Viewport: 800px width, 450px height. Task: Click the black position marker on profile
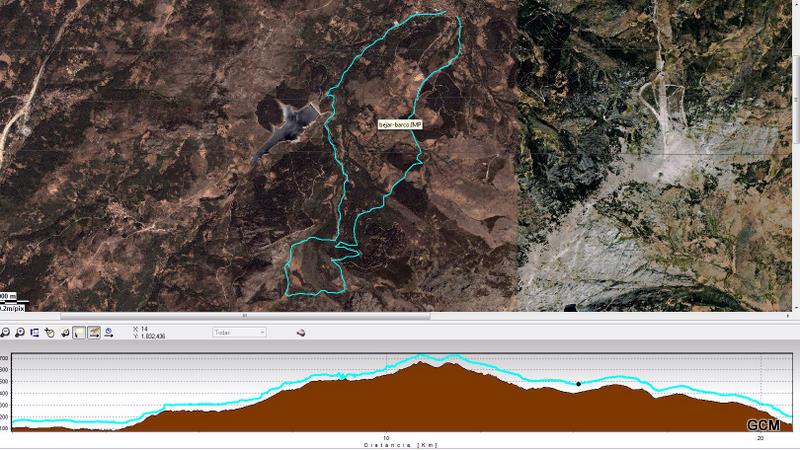click(578, 383)
